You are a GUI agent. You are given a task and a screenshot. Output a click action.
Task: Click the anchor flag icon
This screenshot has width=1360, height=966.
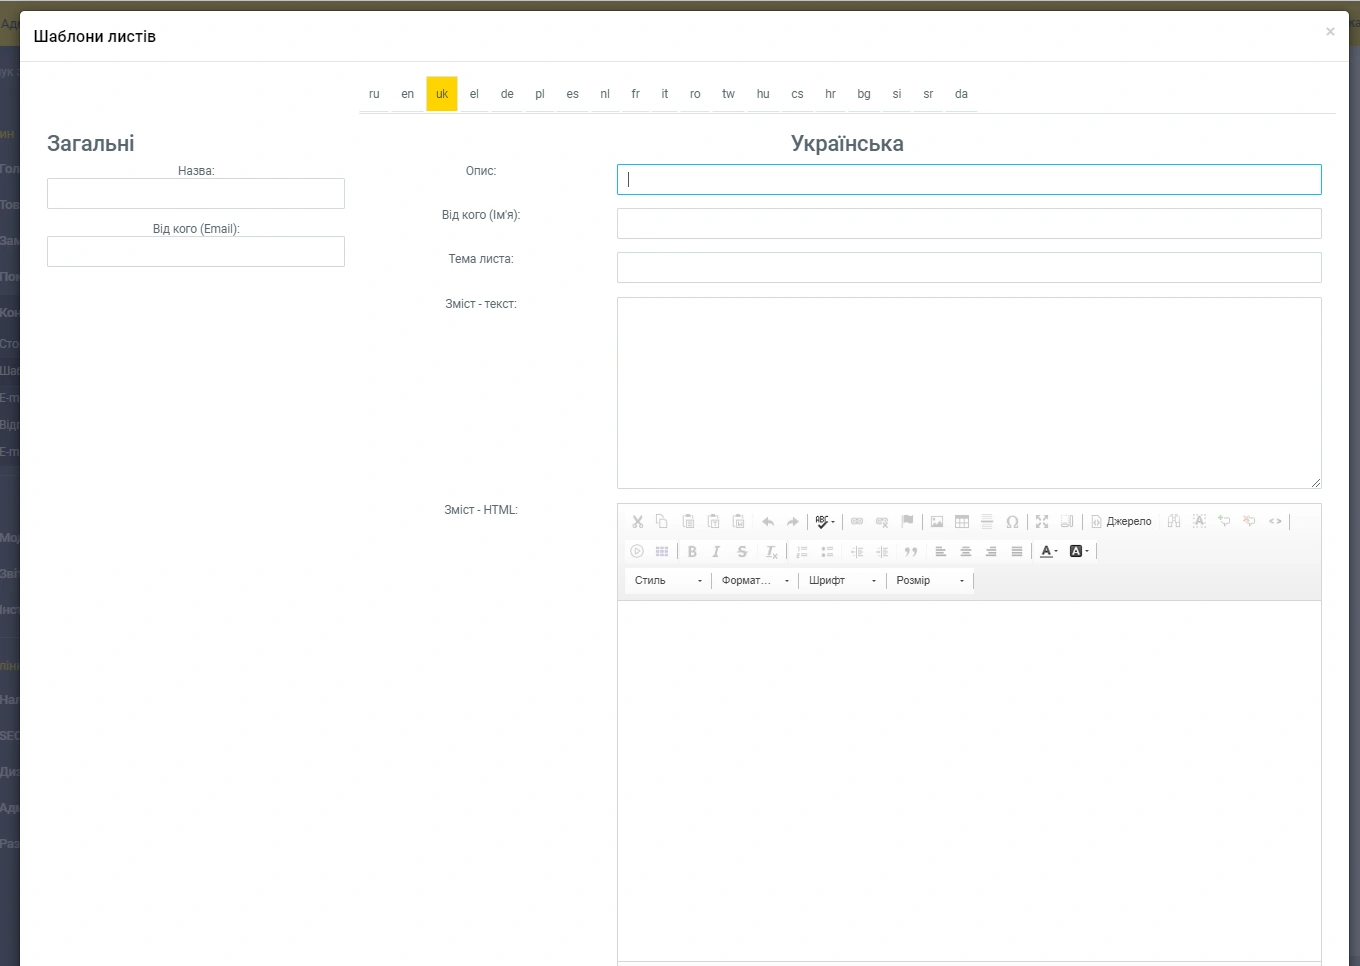pos(907,522)
